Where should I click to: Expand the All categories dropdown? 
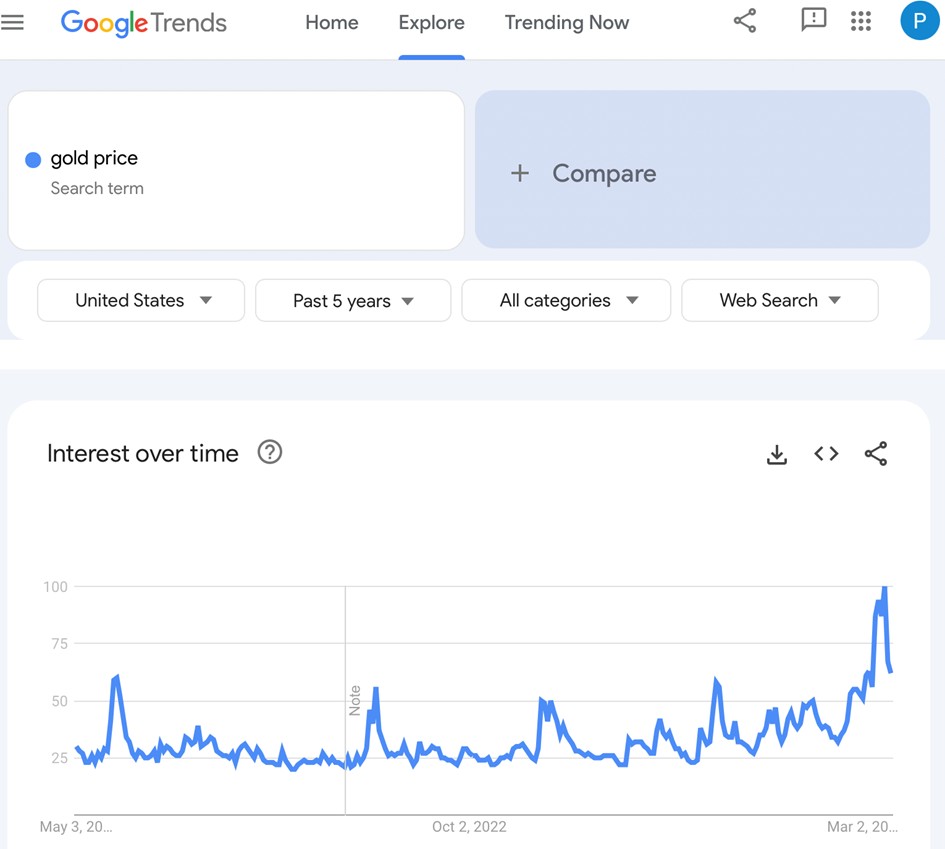pos(566,300)
